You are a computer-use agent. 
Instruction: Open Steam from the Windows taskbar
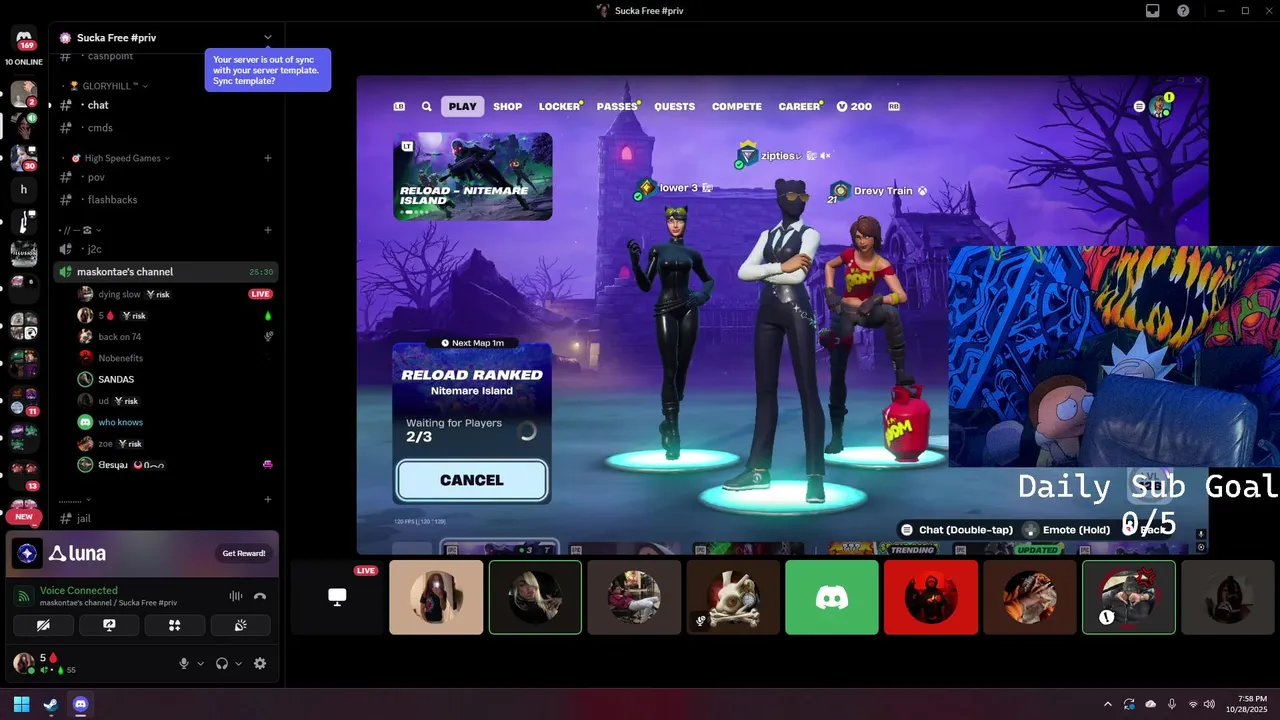coord(51,704)
